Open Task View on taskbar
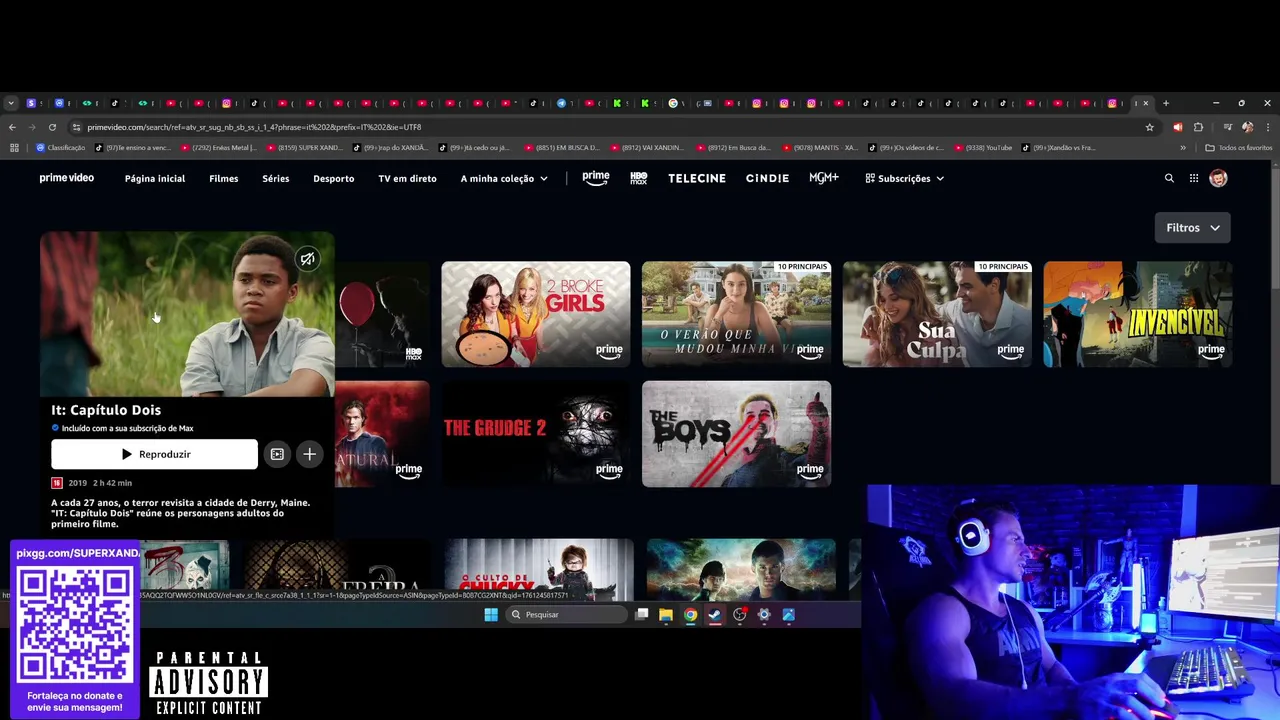 click(642, 615)
